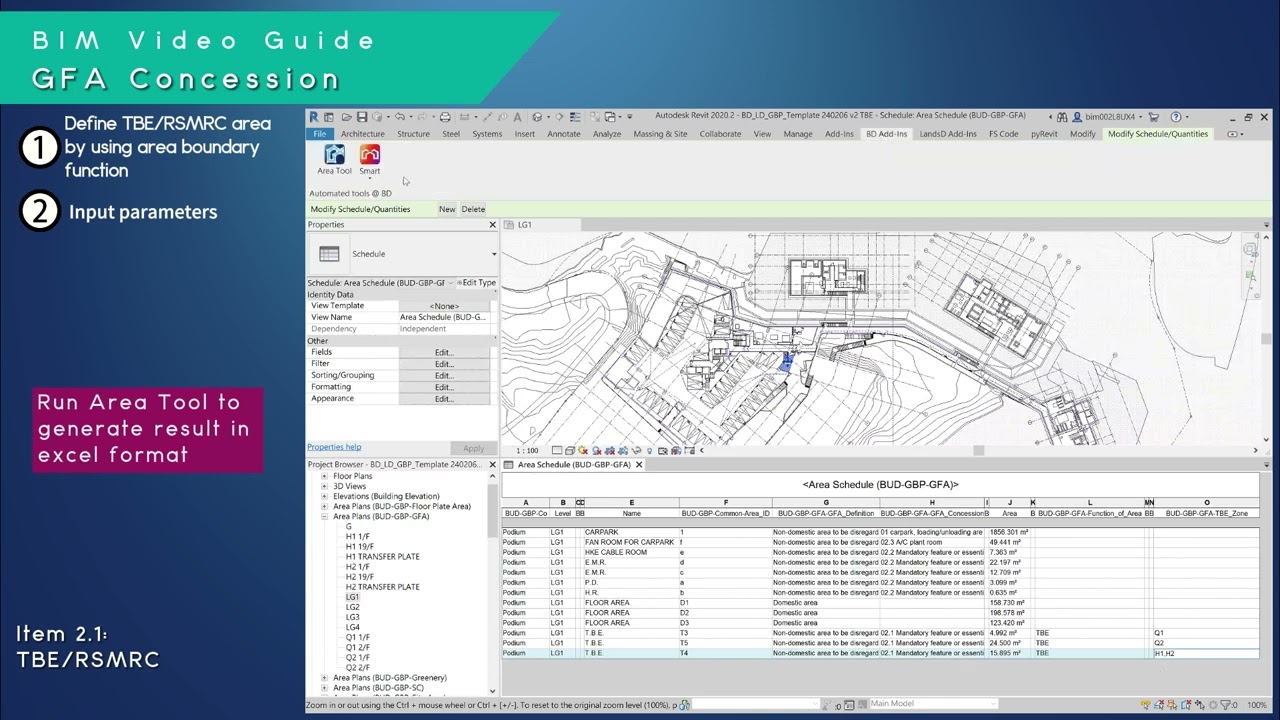Click the H1,H2 TBE zone cell
1280x720 pixels.
[x=1205, y=653]
